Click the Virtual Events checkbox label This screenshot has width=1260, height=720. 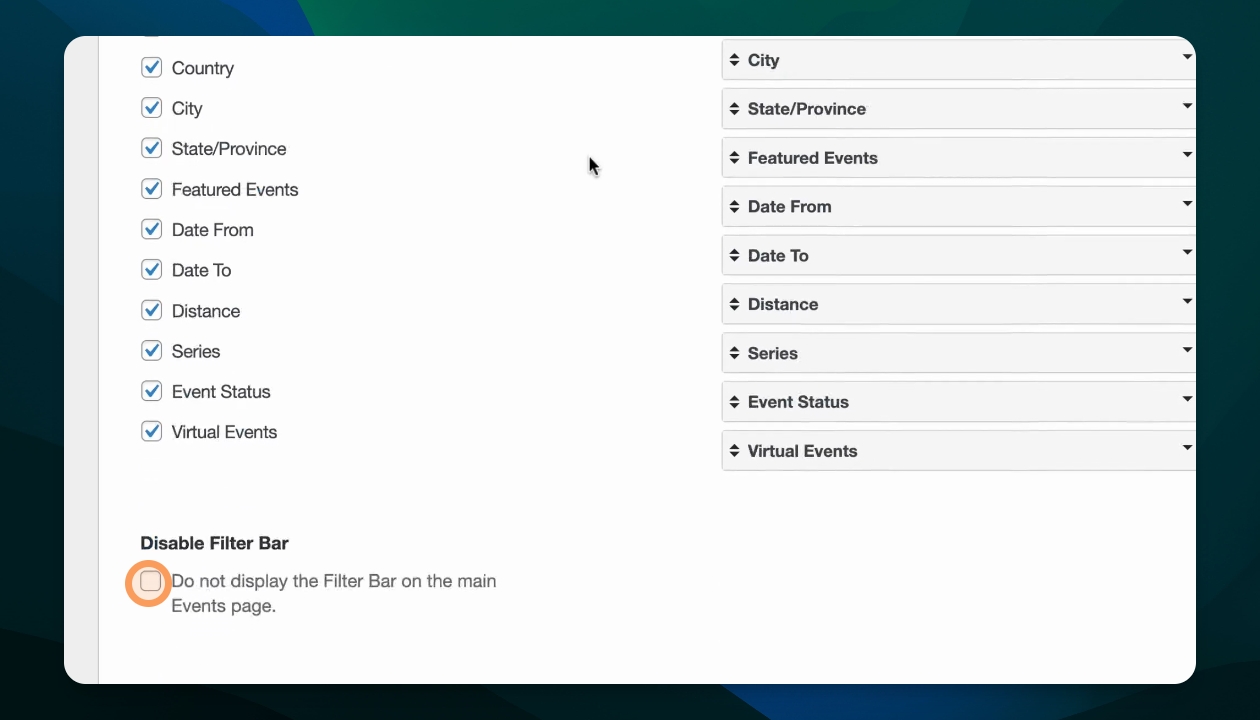pos(225,432)
